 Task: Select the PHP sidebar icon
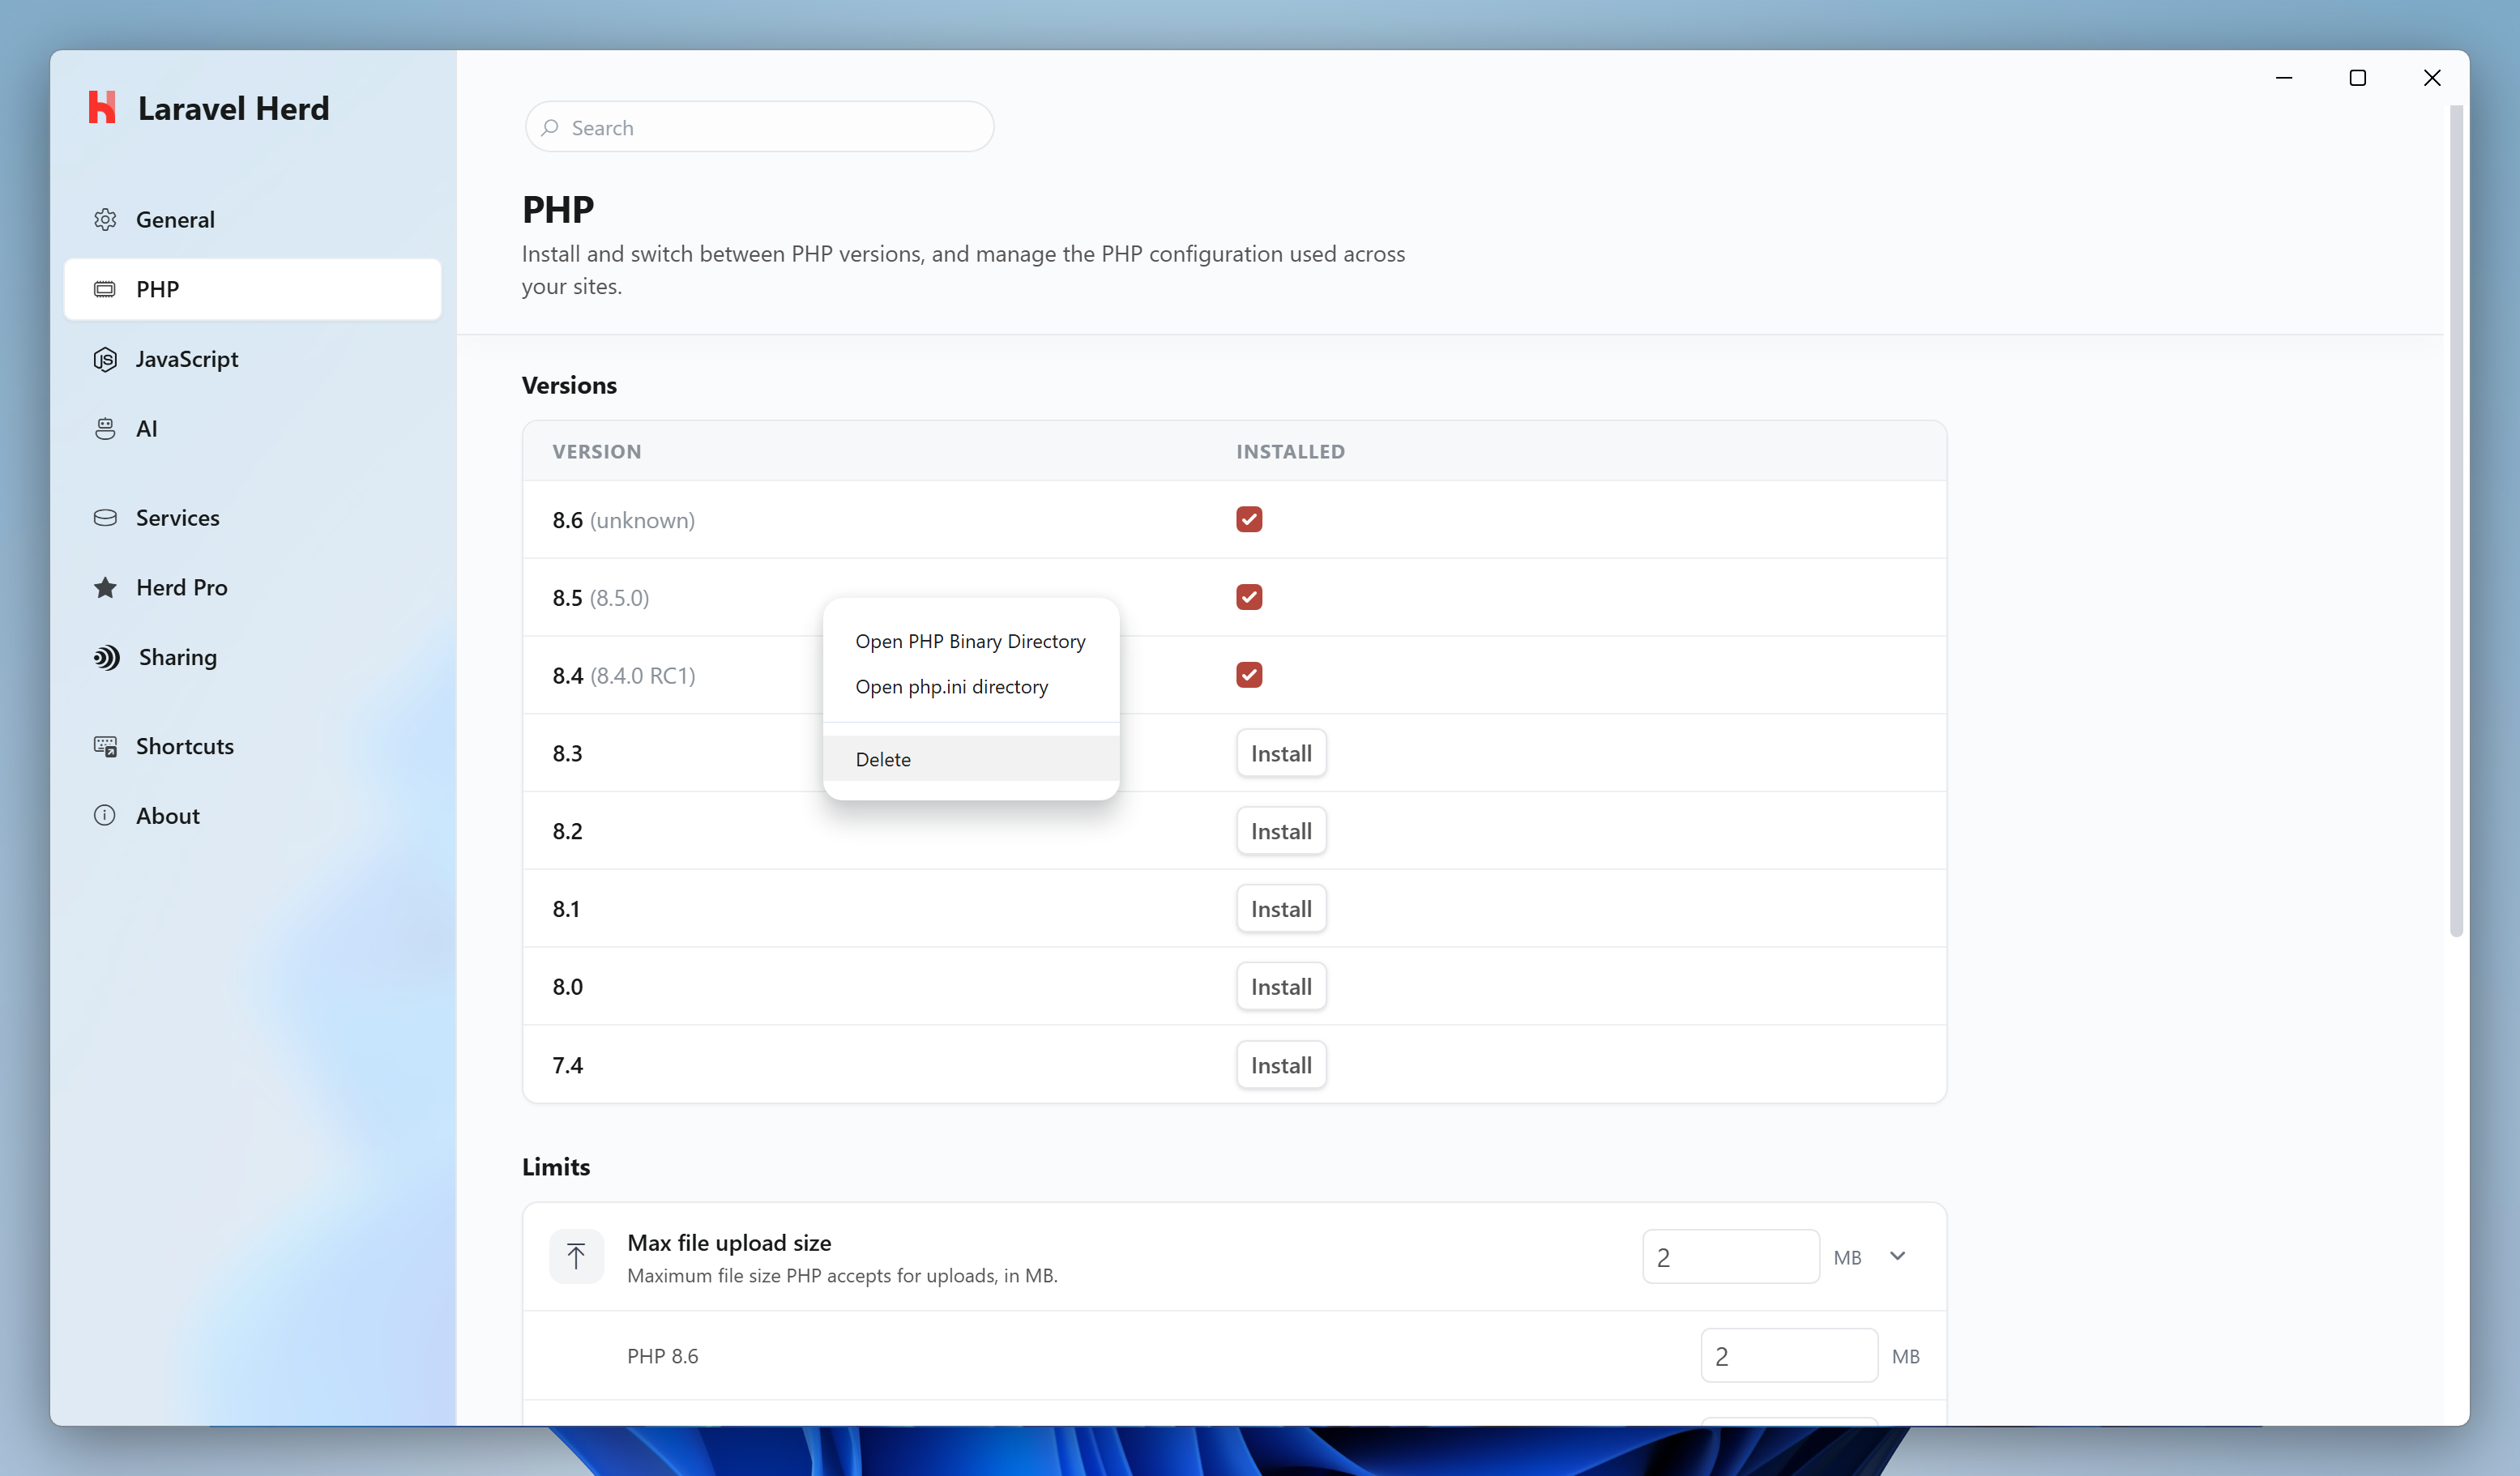click(x=105, y=289)
